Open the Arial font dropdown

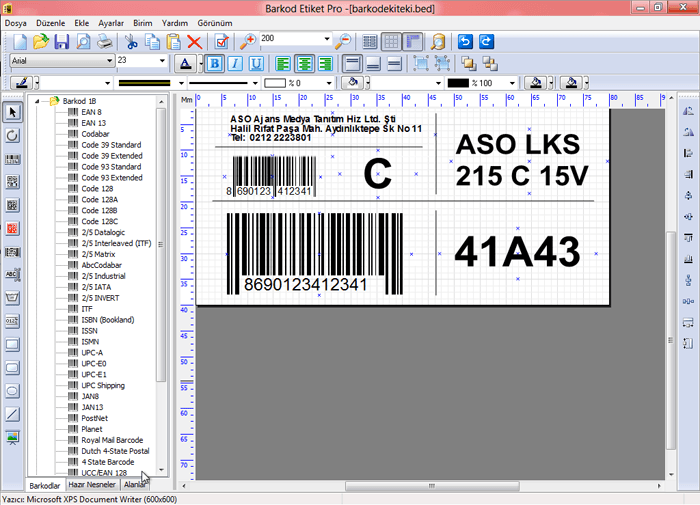click(x=109, y=60)
